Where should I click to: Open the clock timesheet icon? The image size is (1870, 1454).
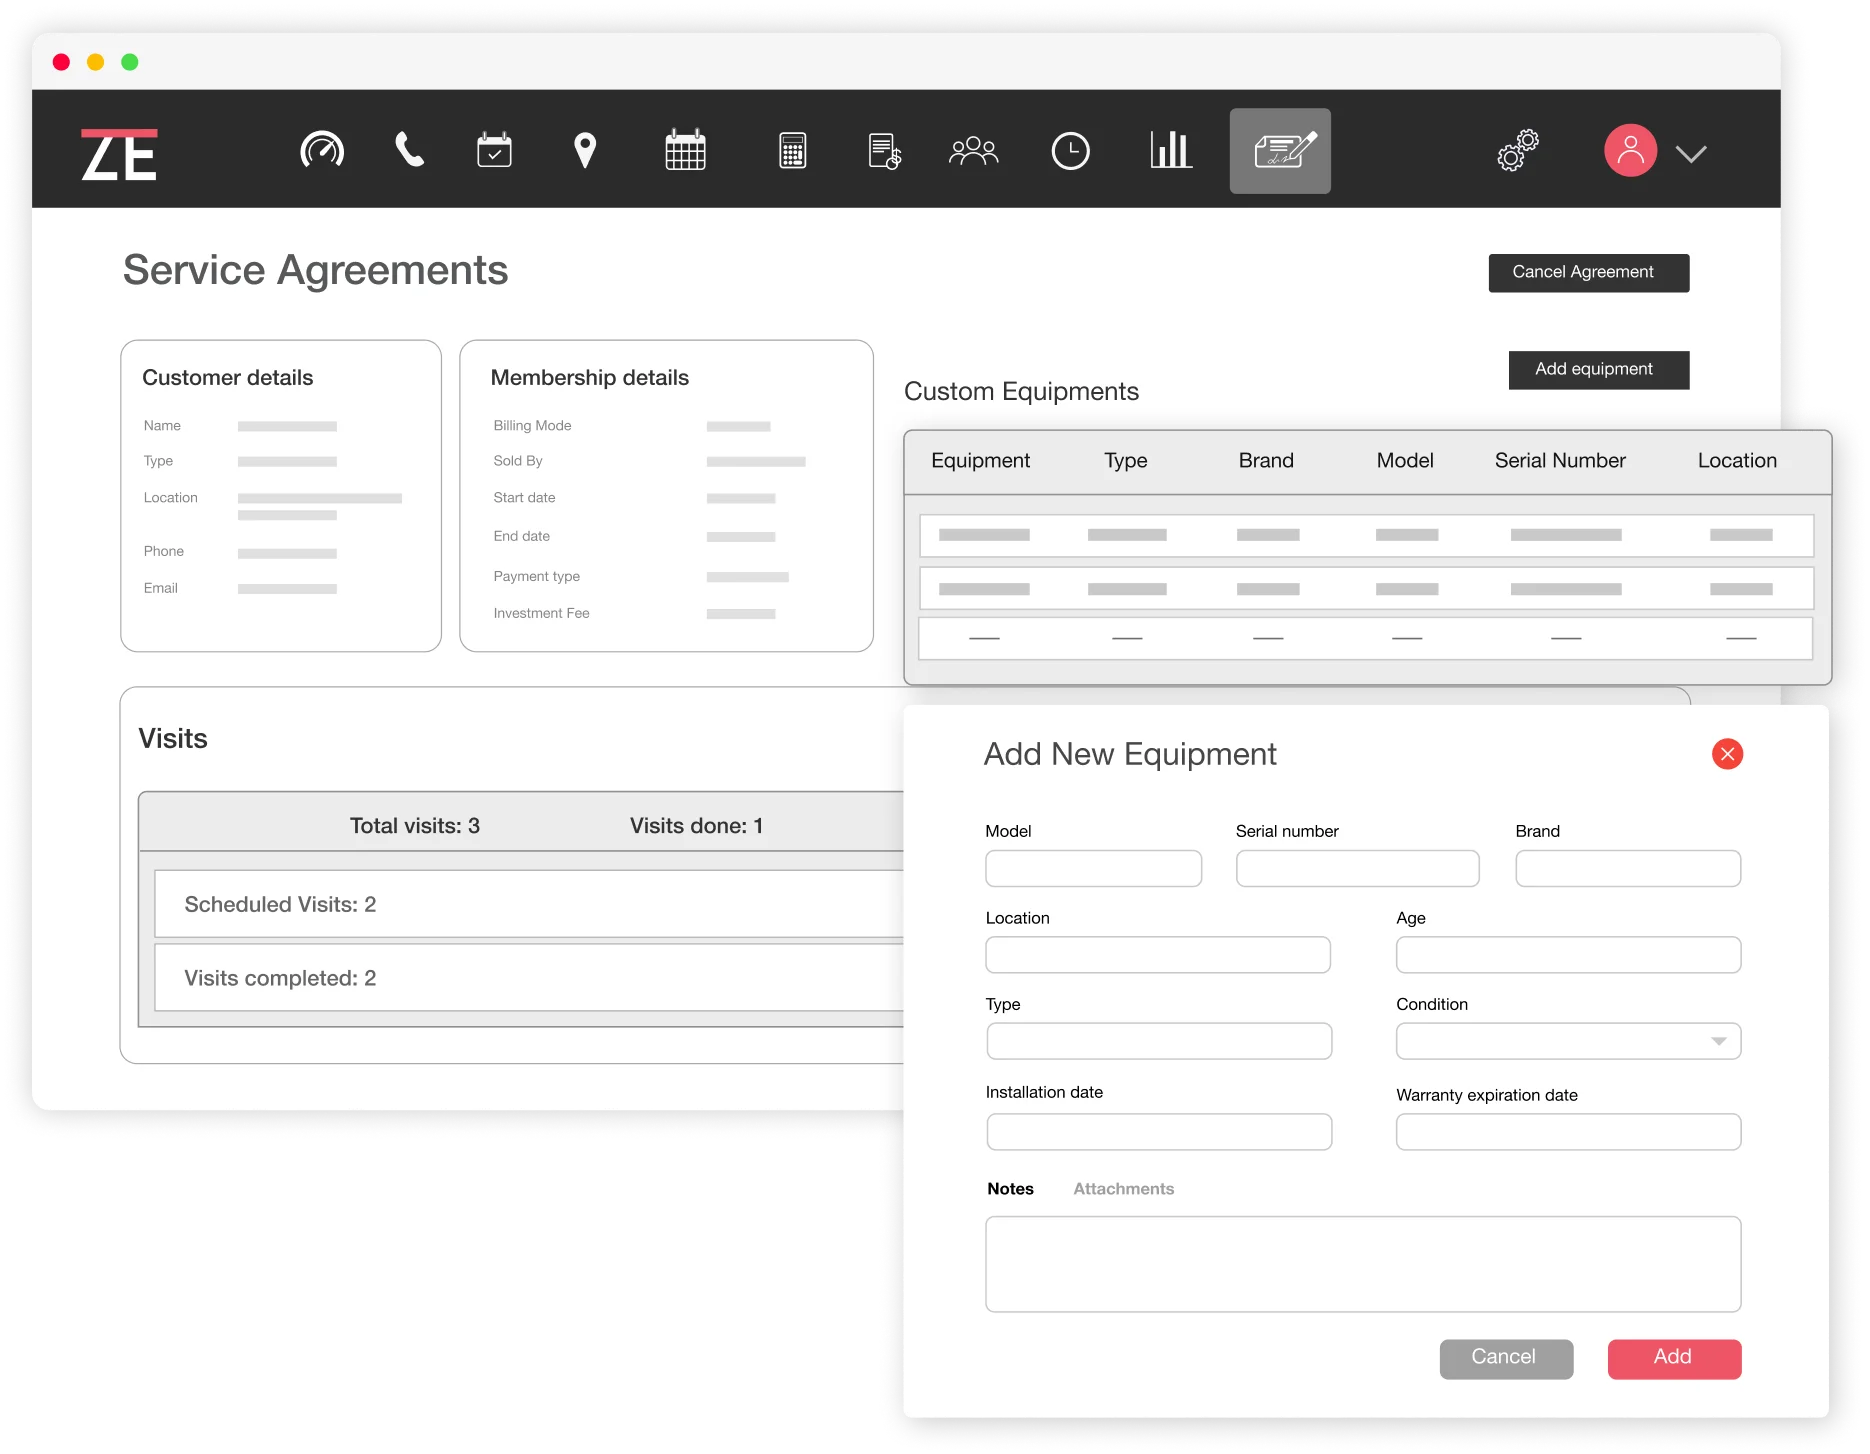click(1071, 151)
